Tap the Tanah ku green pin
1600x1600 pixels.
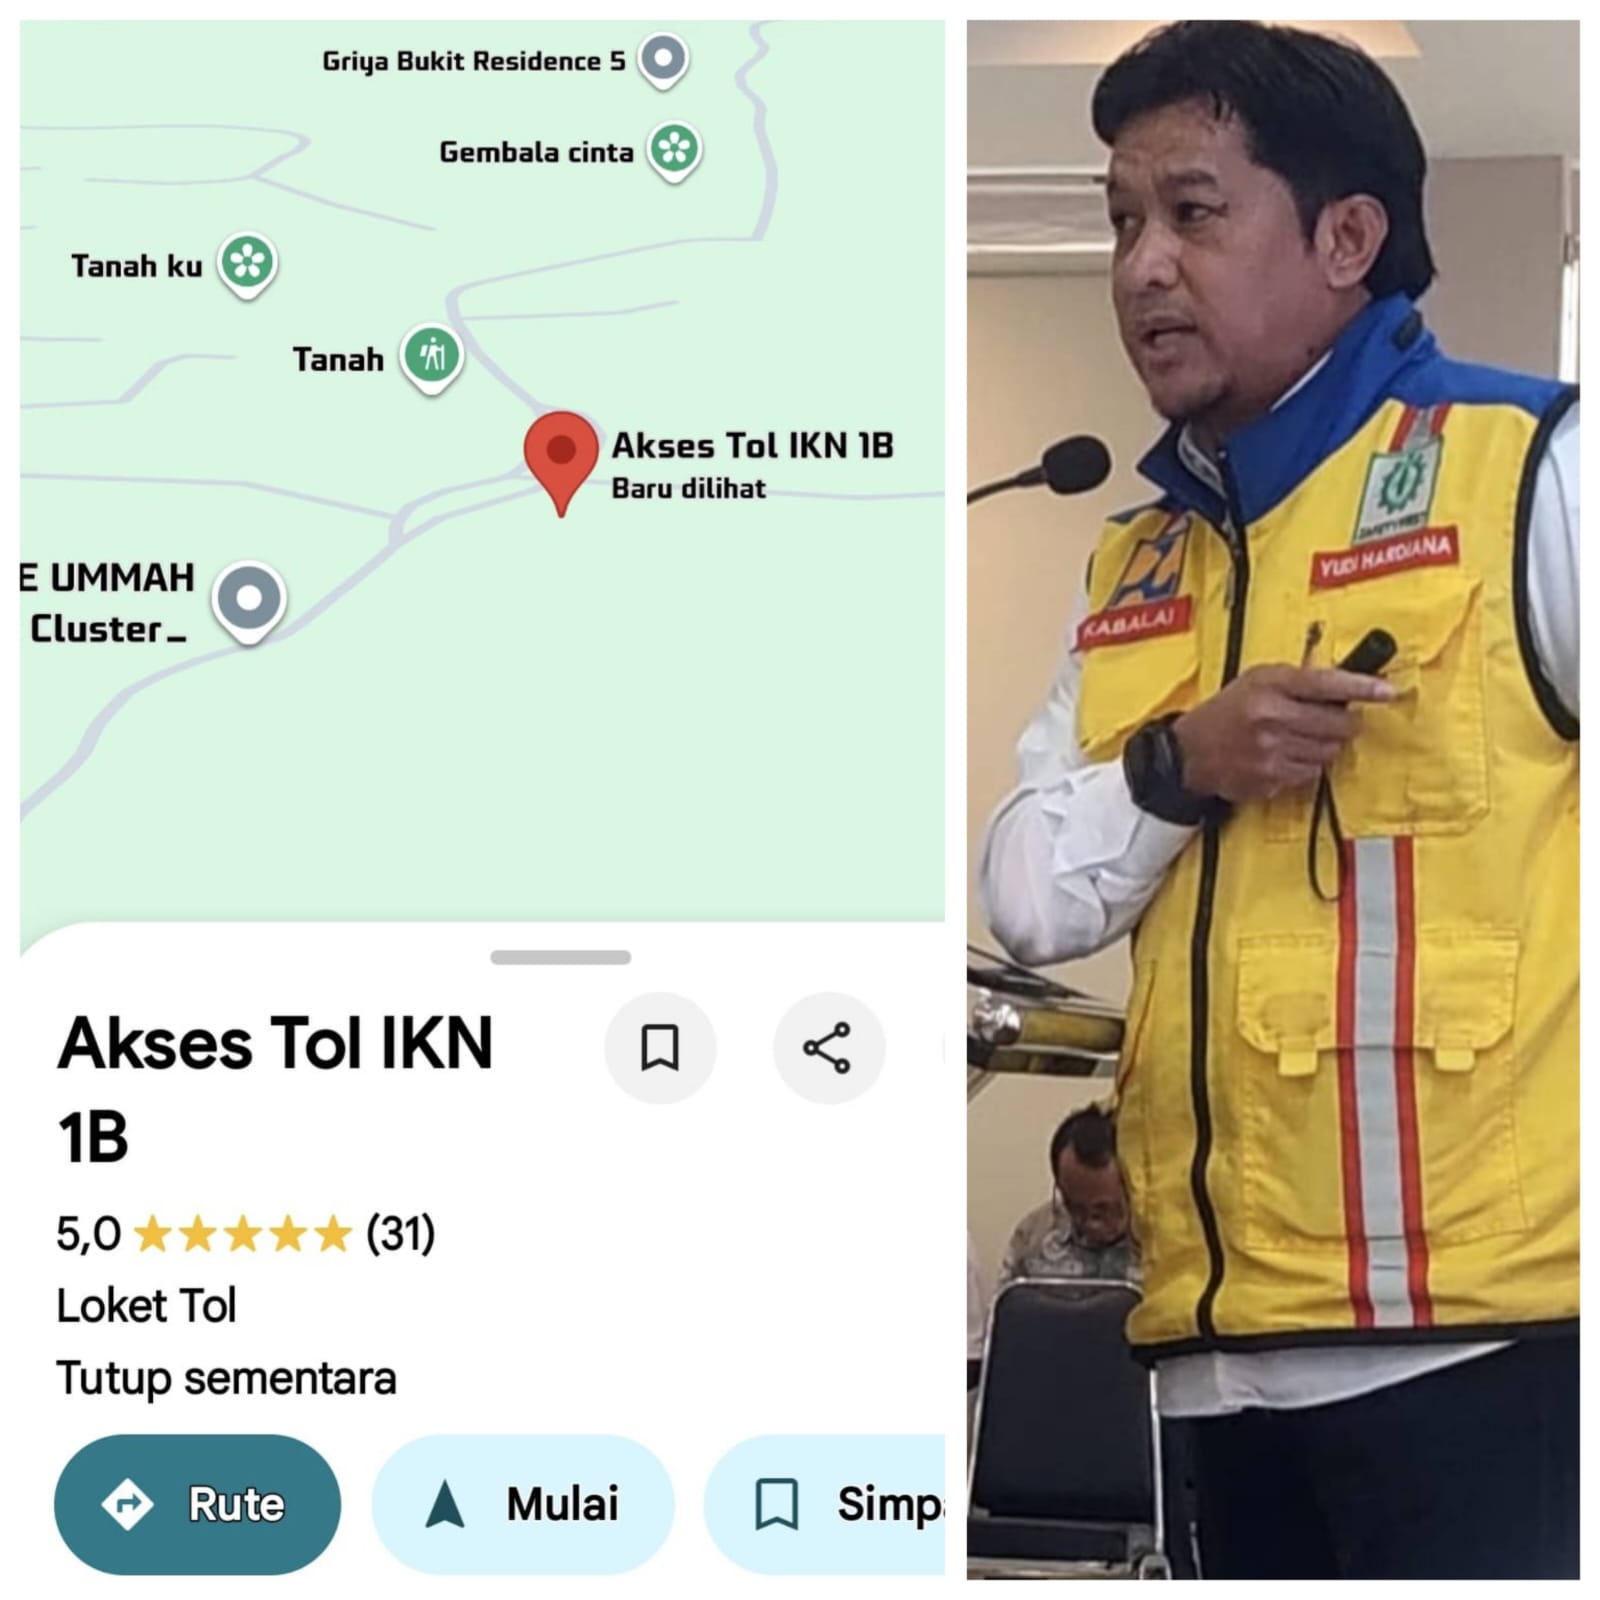coord(247,265)
